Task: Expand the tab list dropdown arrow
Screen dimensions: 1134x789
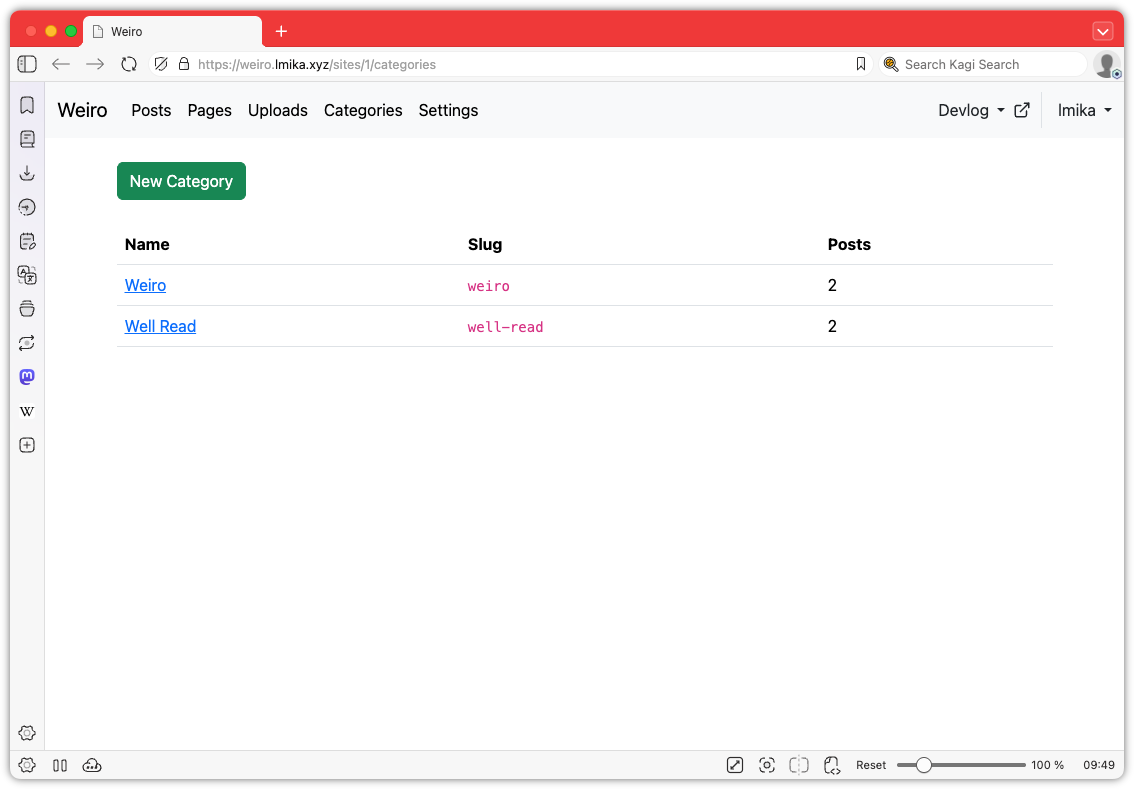Action: pos(1103,31)
